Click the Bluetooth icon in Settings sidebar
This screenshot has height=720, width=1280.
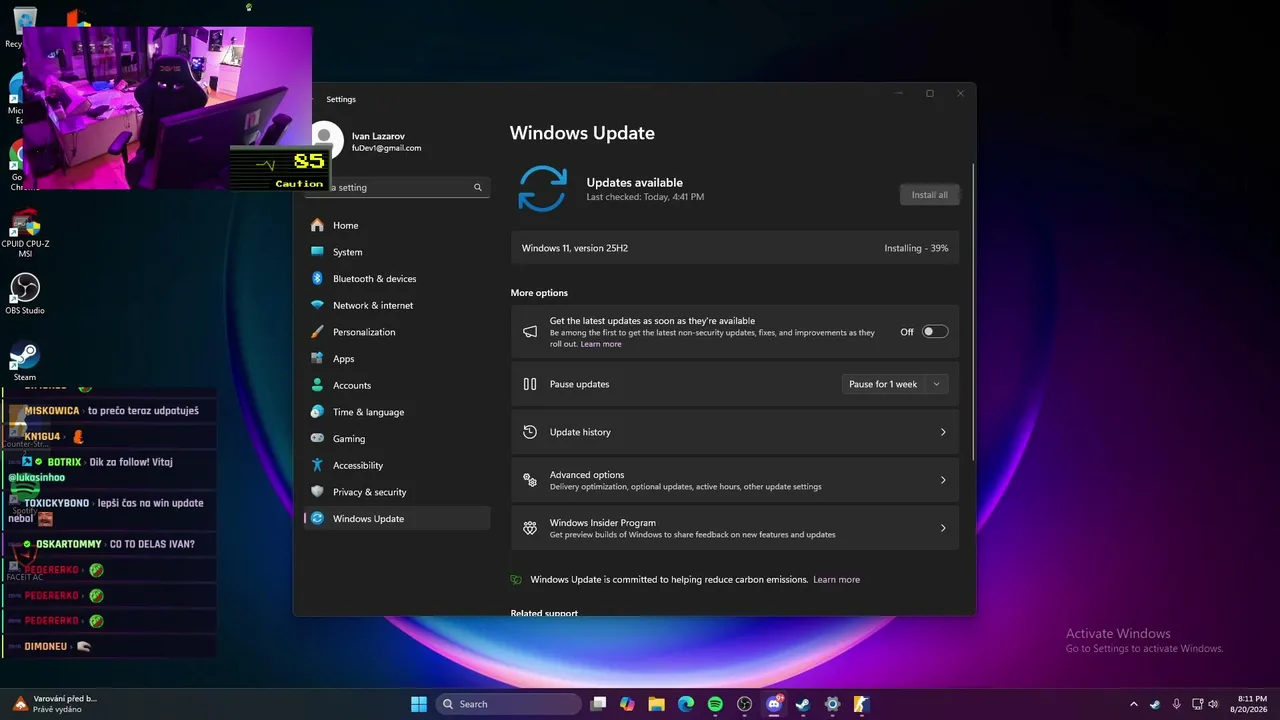point(317,279)
